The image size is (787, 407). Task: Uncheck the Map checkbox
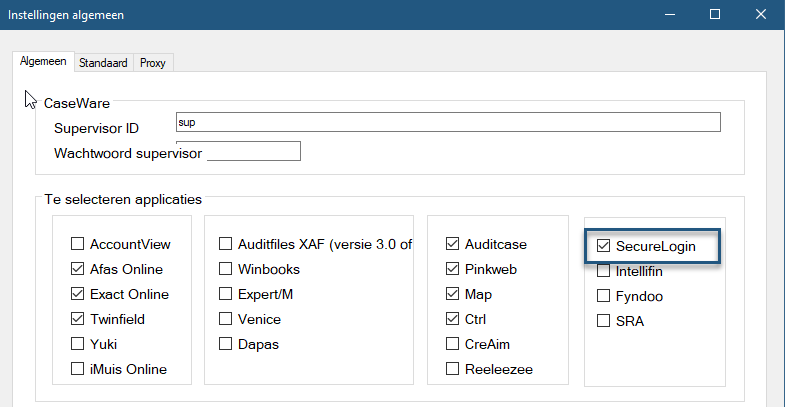tap(452, 295)
